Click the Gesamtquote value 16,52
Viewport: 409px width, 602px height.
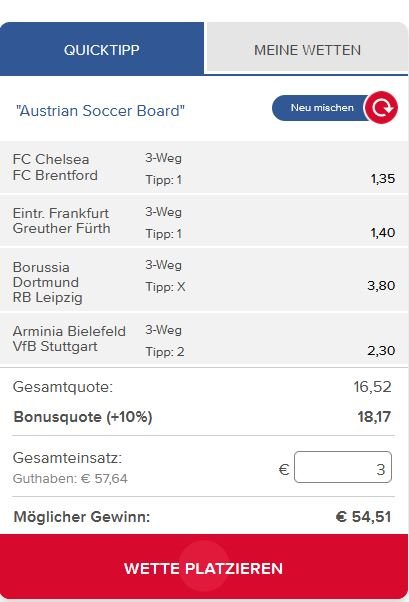372,387
